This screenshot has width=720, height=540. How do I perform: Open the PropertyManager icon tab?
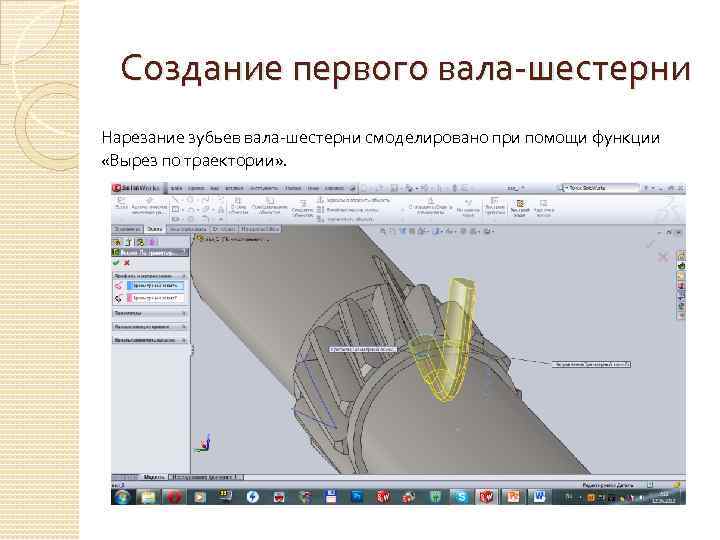[129, 242]
